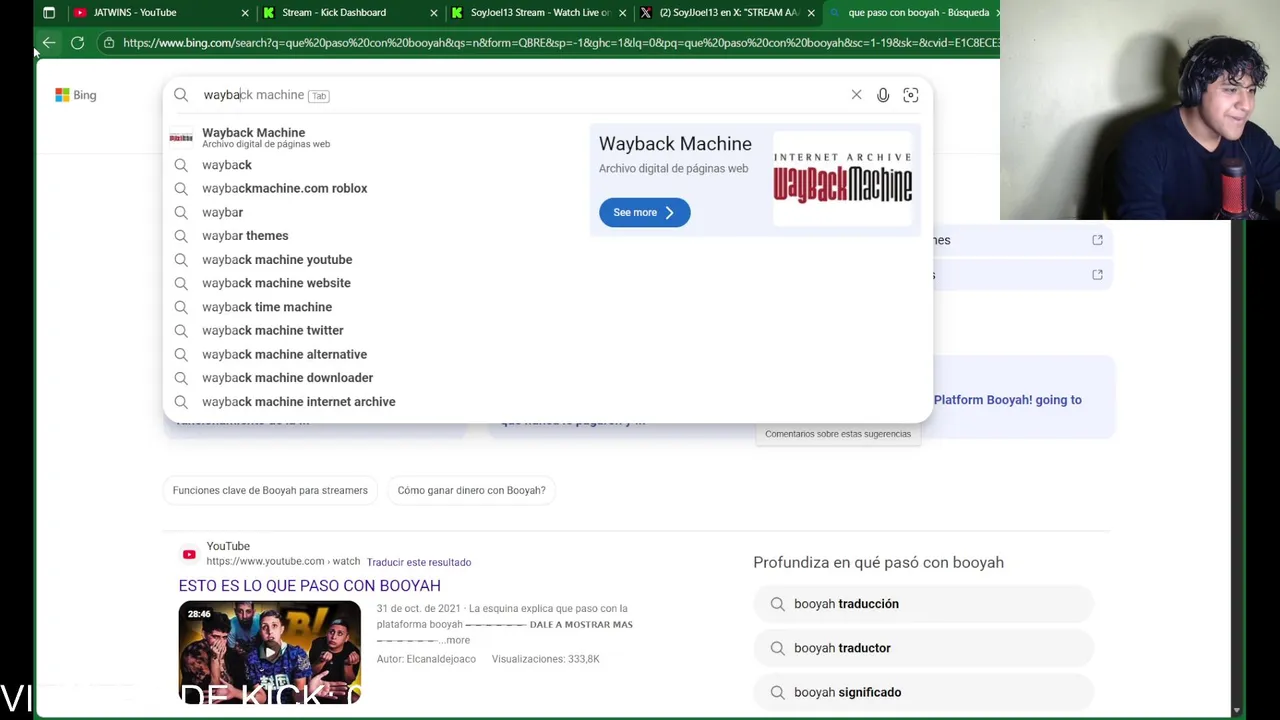Image resolution: width=1280 pixels, height=720 pixels.
Task: Click Traducir este resultado link
Action: coord(418,562)
